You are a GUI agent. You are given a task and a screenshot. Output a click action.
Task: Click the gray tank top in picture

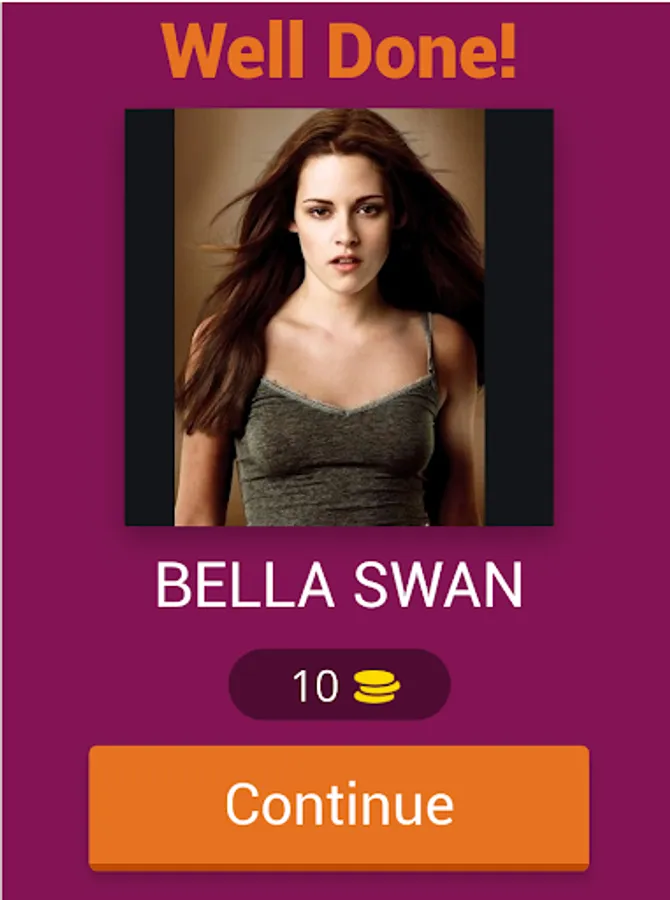339,453
